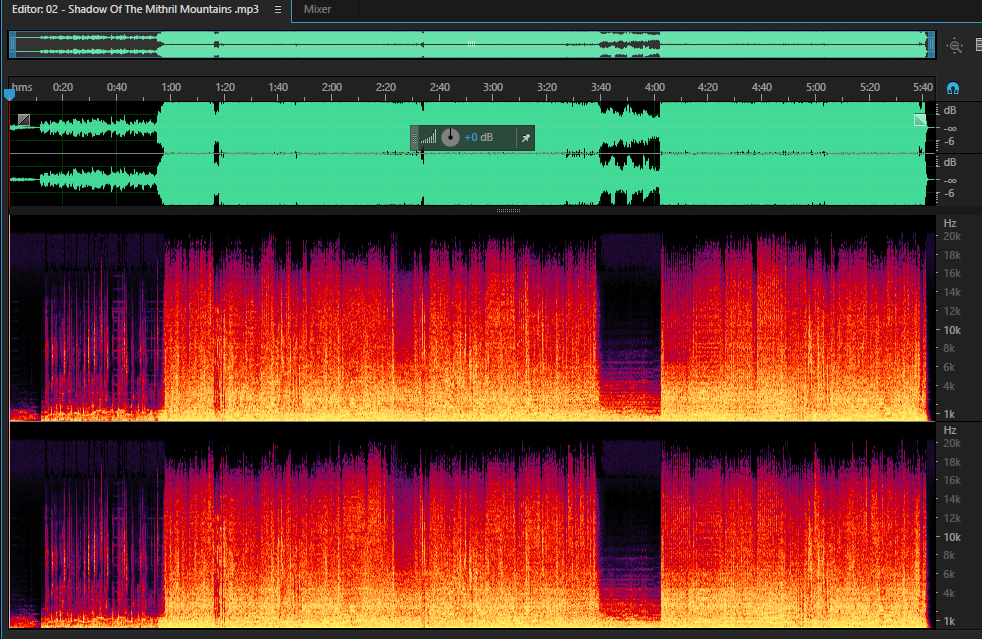Click the 4:20 mark on the timeline ruler
This screenshot has height=639, width=982.
pos(708,87)
